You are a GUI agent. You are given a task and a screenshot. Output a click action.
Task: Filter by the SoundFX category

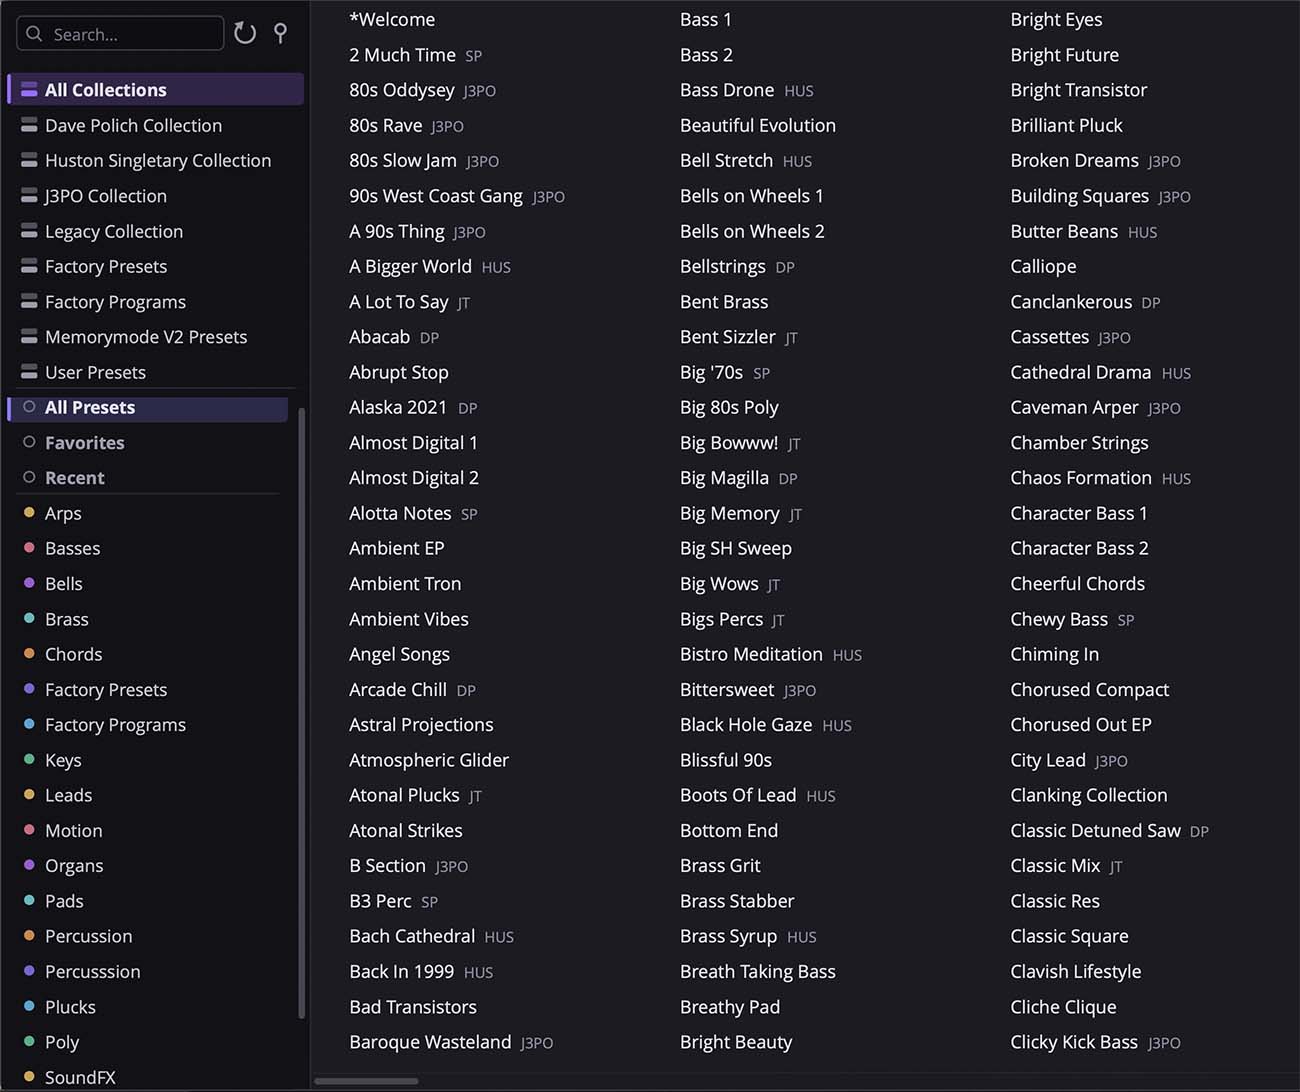tap(80, 1077)
